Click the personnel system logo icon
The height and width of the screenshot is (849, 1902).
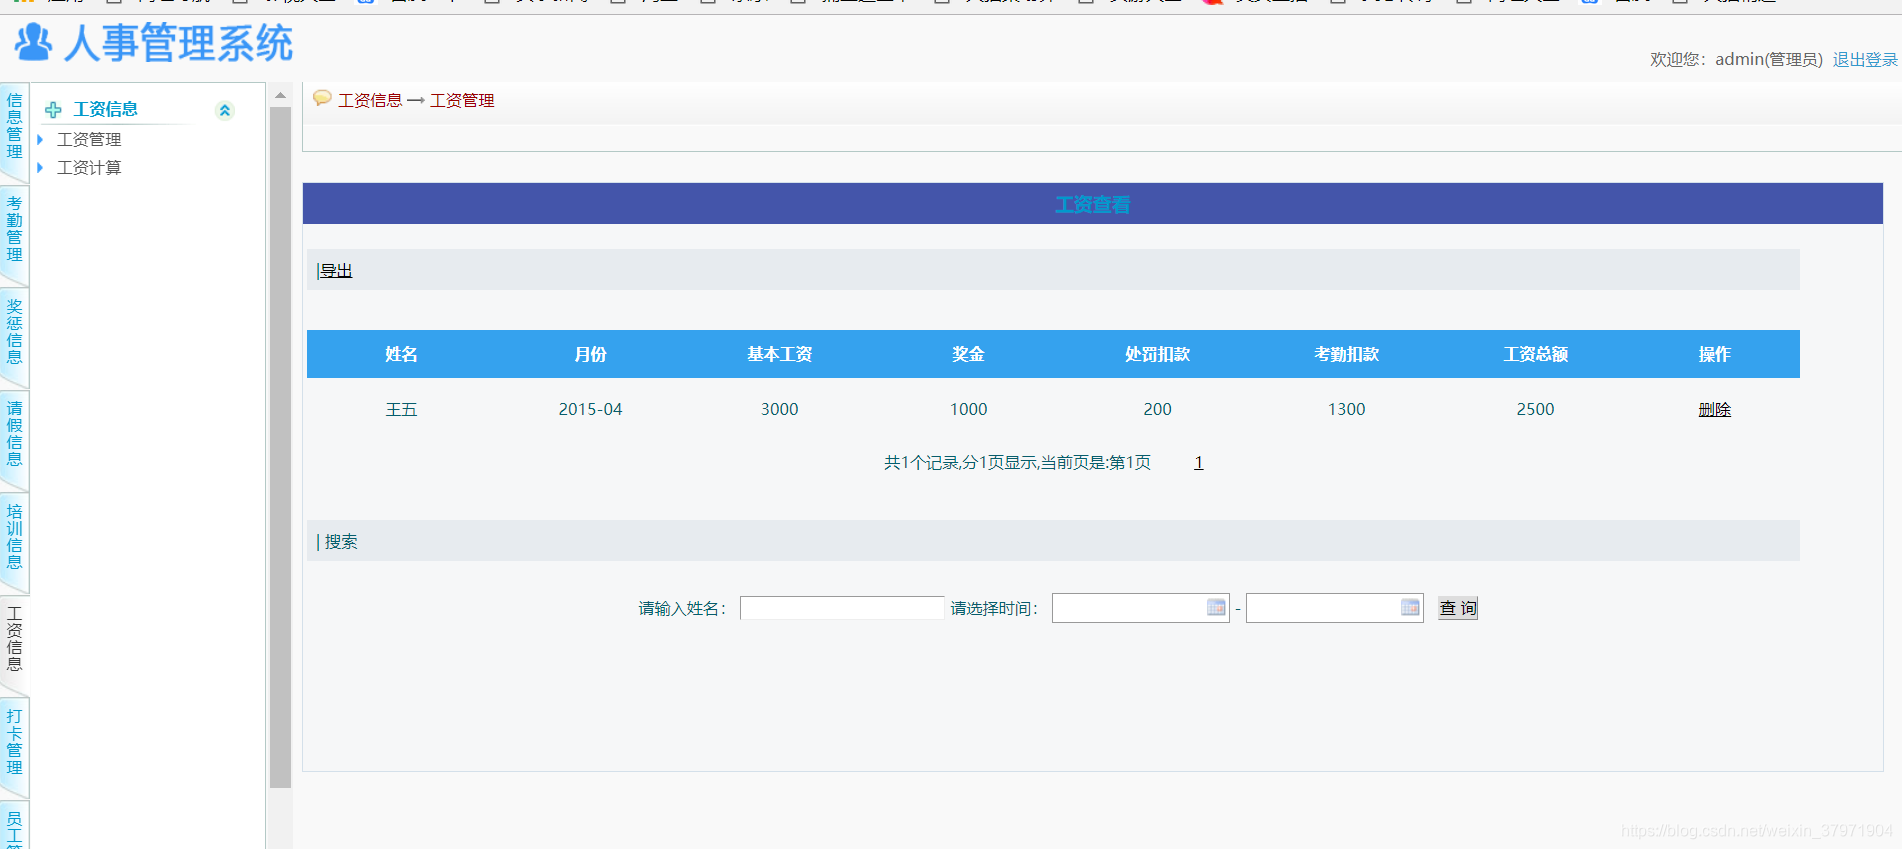point(33,41)
